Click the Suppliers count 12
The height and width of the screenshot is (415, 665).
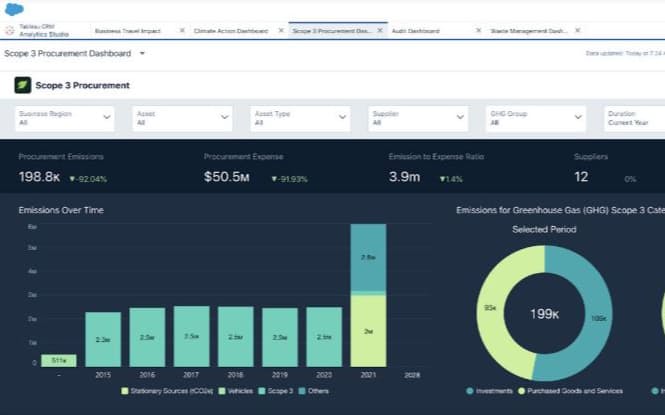tap(581, 177)
